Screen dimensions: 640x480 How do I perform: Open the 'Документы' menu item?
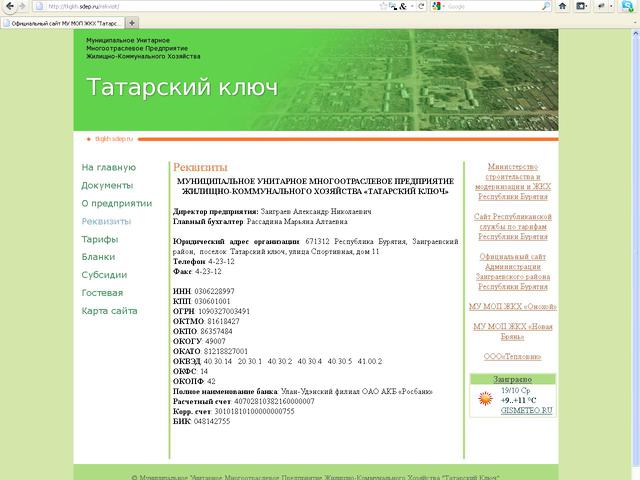pyautogui.click(x=107, y=185)
